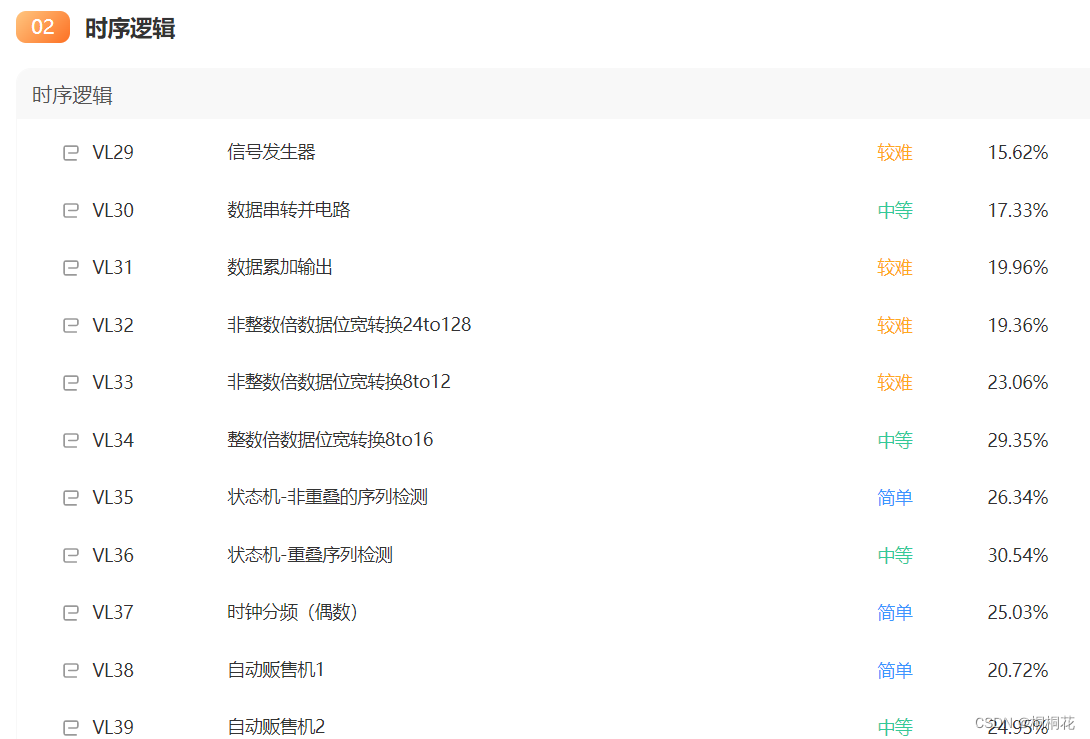Click the icon beside VL33
Screen dimensions: 1090x739
tap(71, 382)
